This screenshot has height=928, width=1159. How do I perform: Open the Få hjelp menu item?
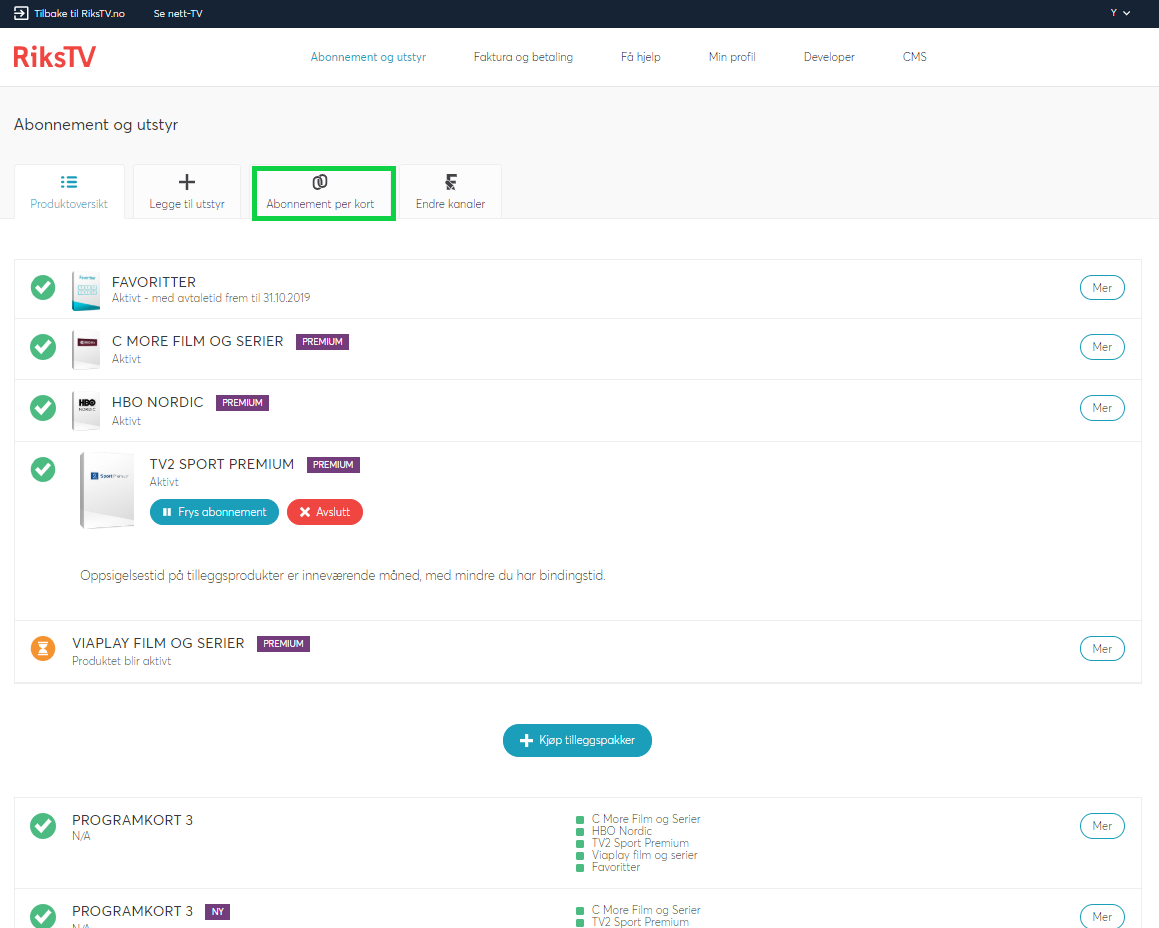pos(641,57)
